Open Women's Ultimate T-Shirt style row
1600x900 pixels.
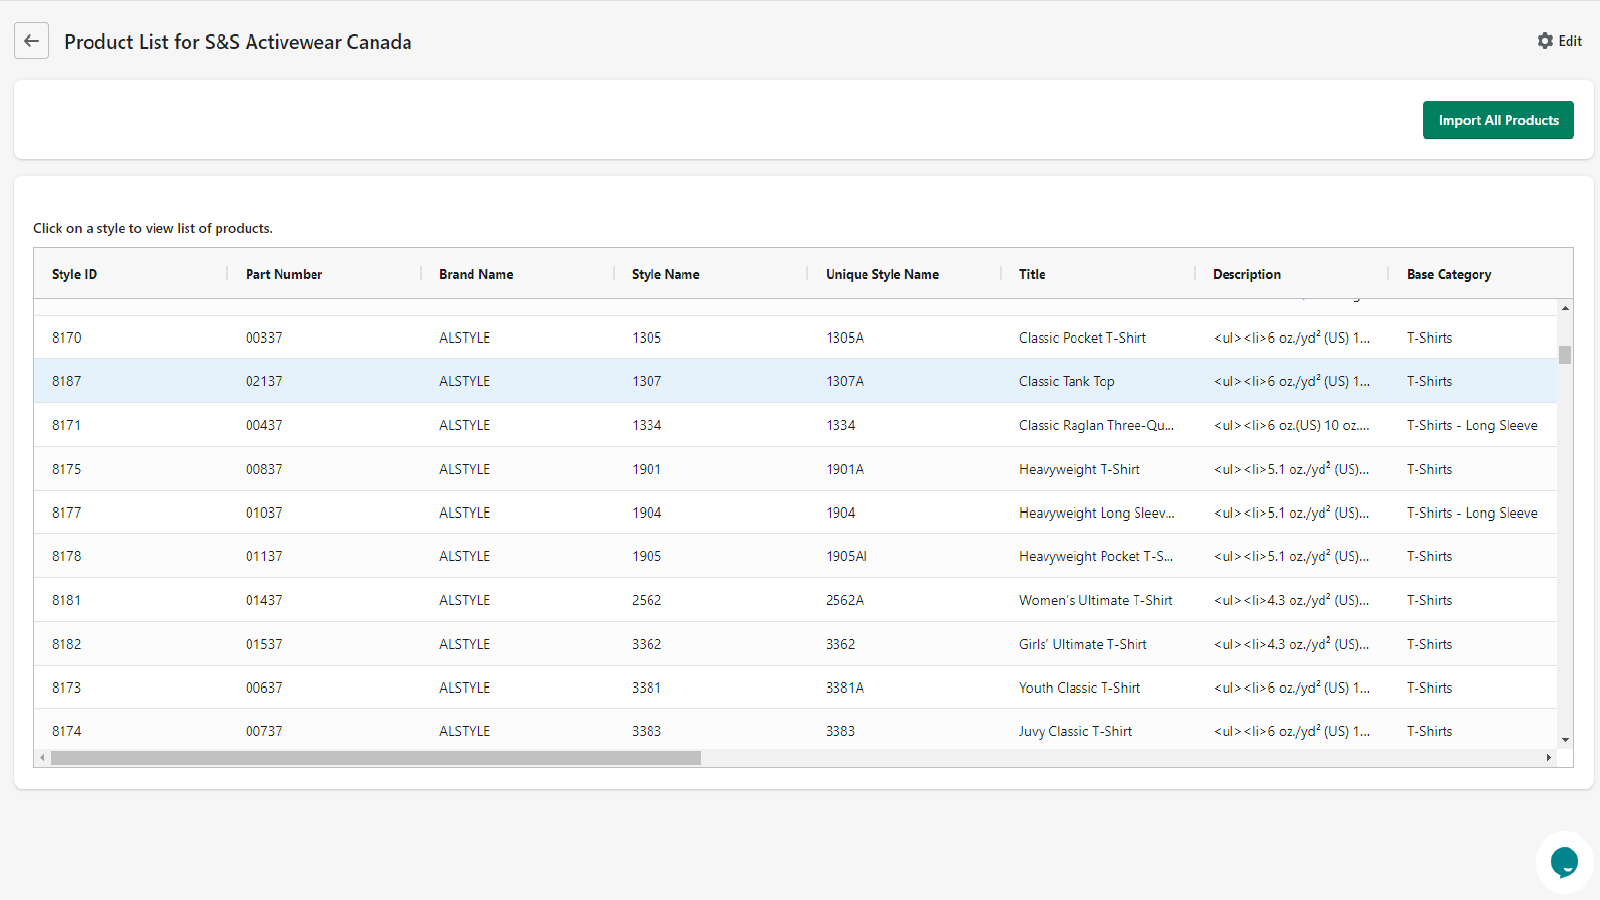coord(1095,600)
